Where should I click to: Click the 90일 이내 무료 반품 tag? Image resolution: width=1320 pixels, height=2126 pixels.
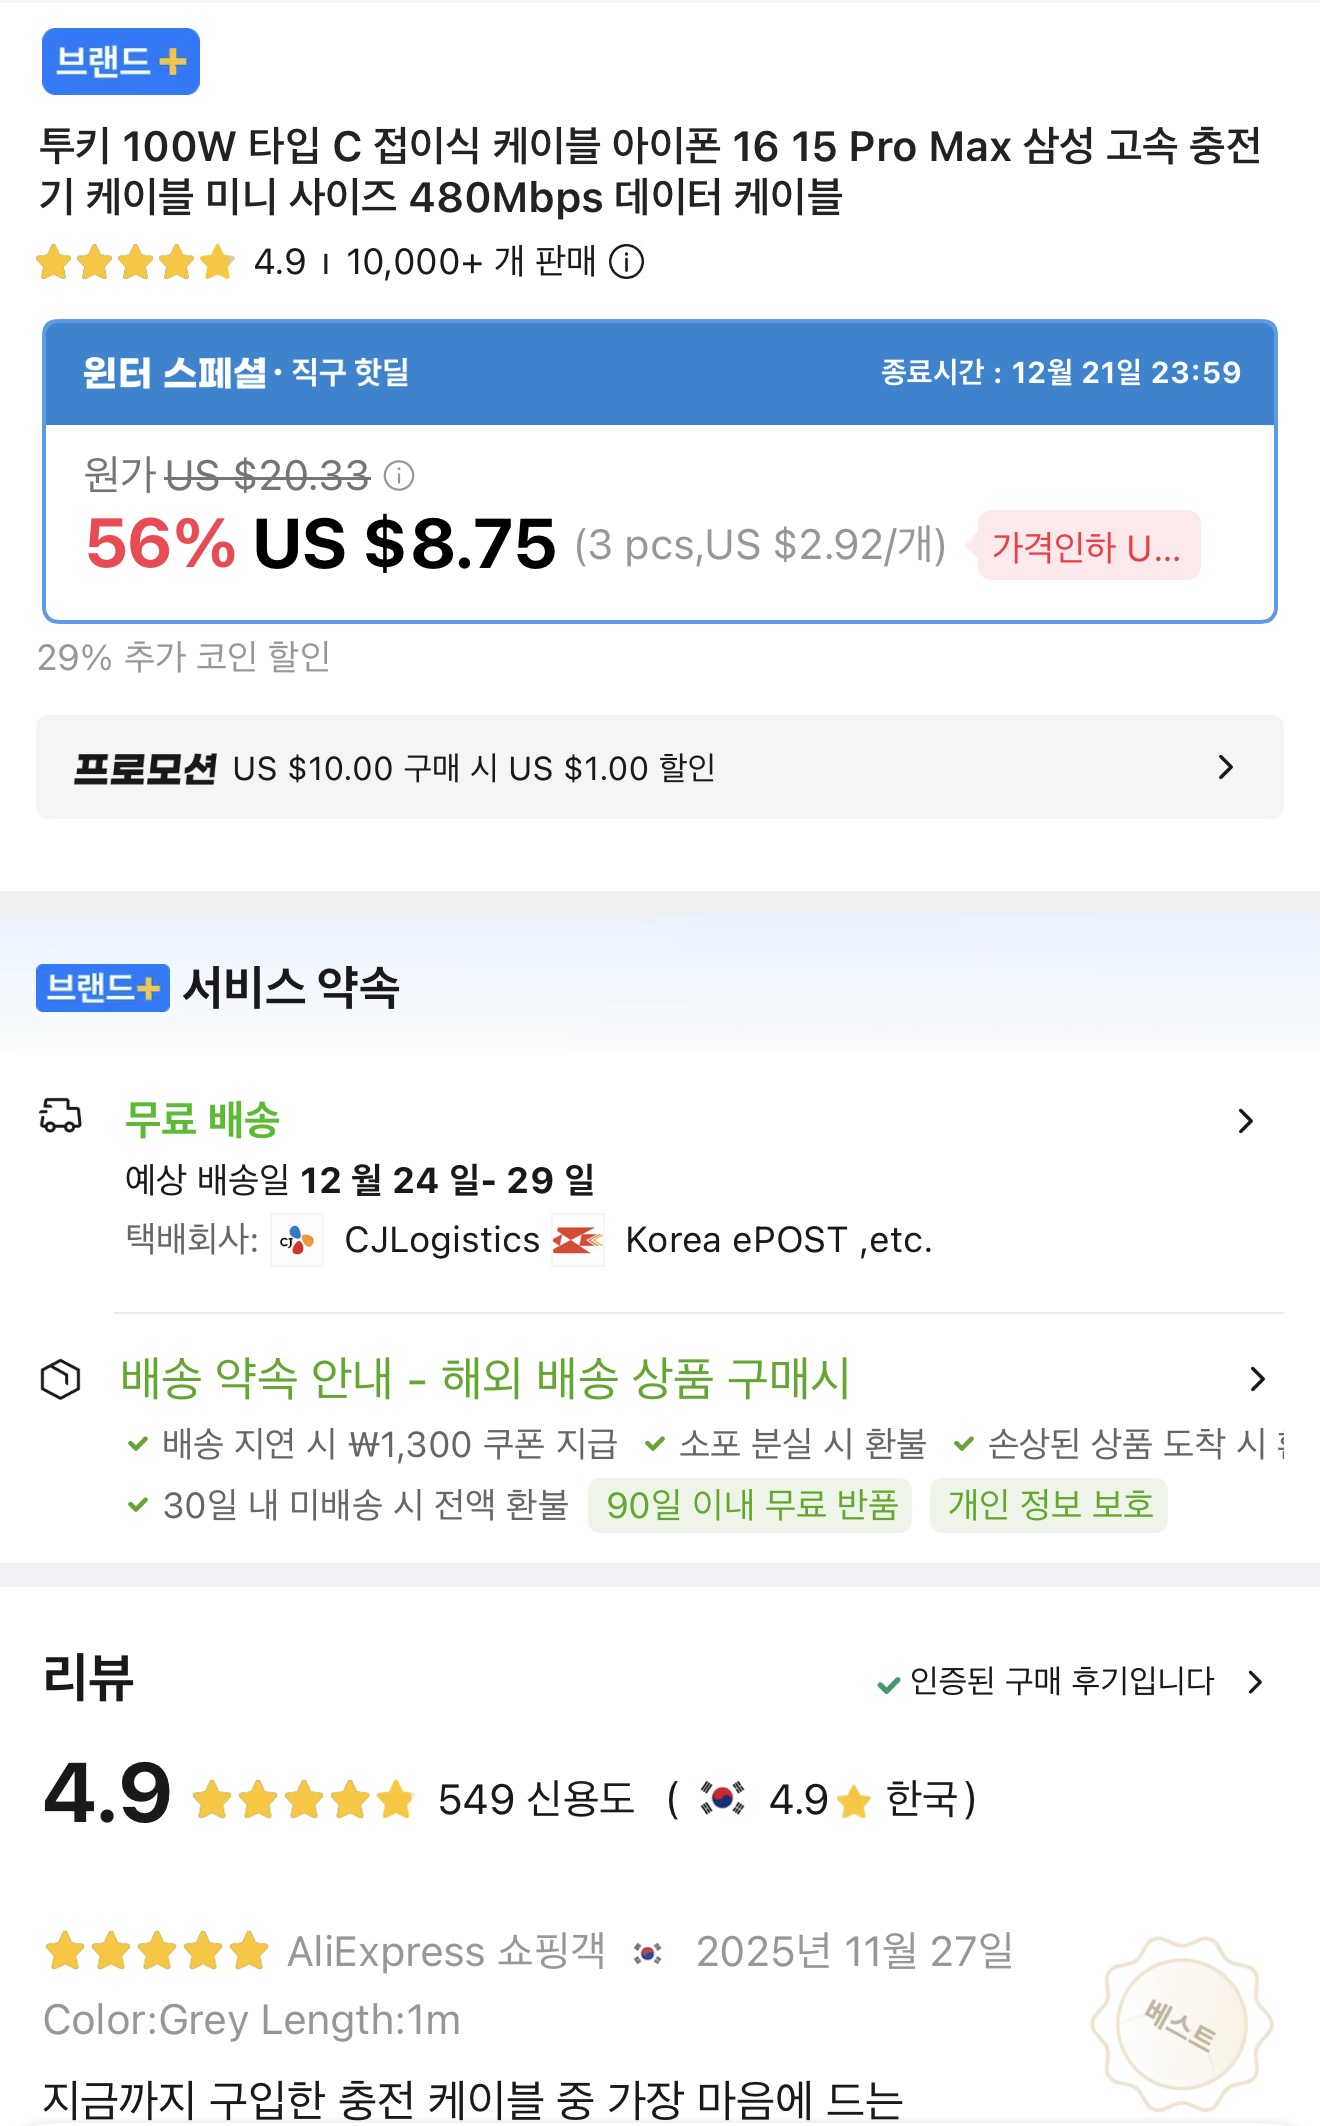(x=750, y=1506)
